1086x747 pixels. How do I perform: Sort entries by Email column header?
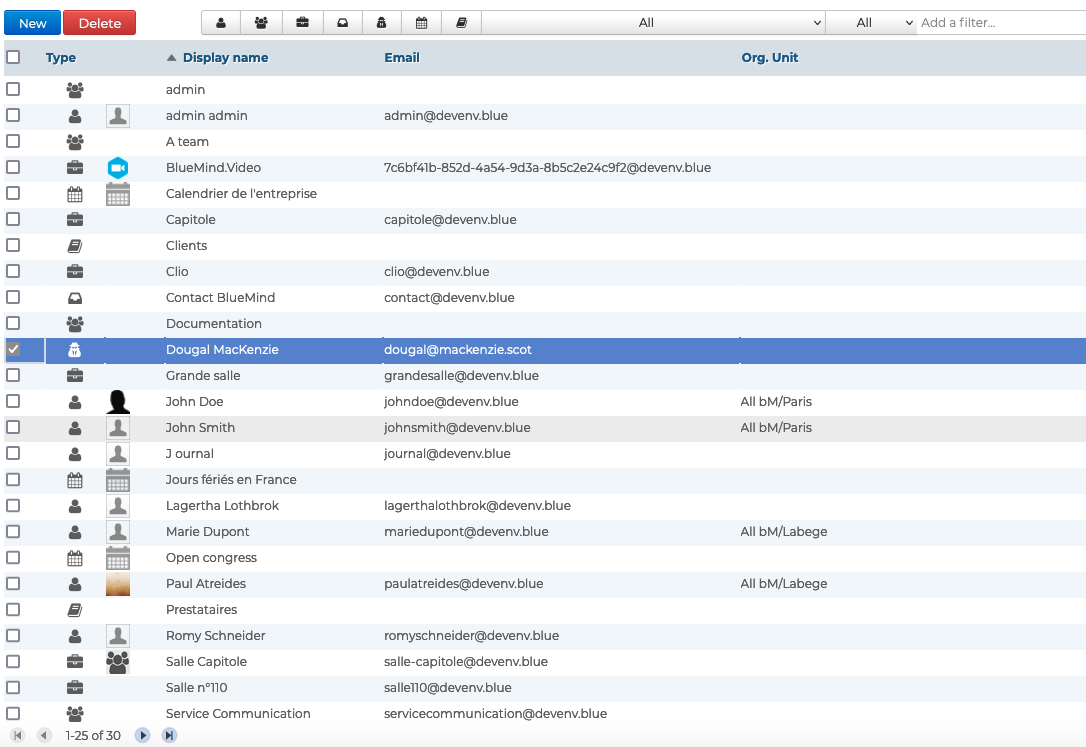pos(402,58)
